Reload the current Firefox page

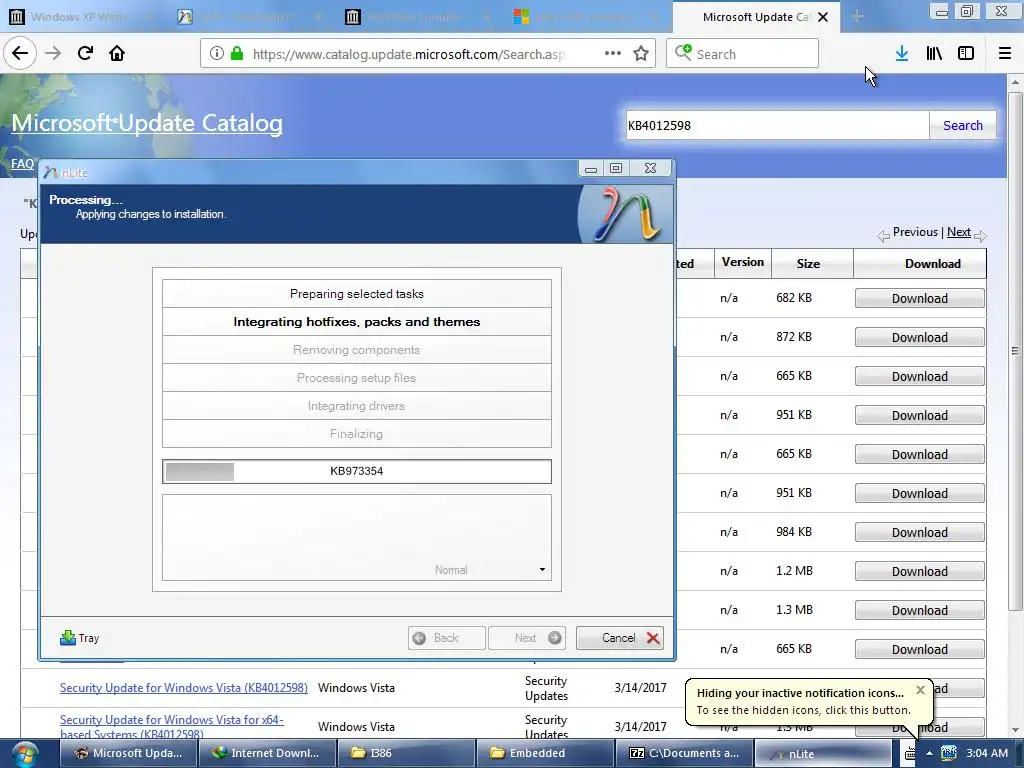point(85,54)
